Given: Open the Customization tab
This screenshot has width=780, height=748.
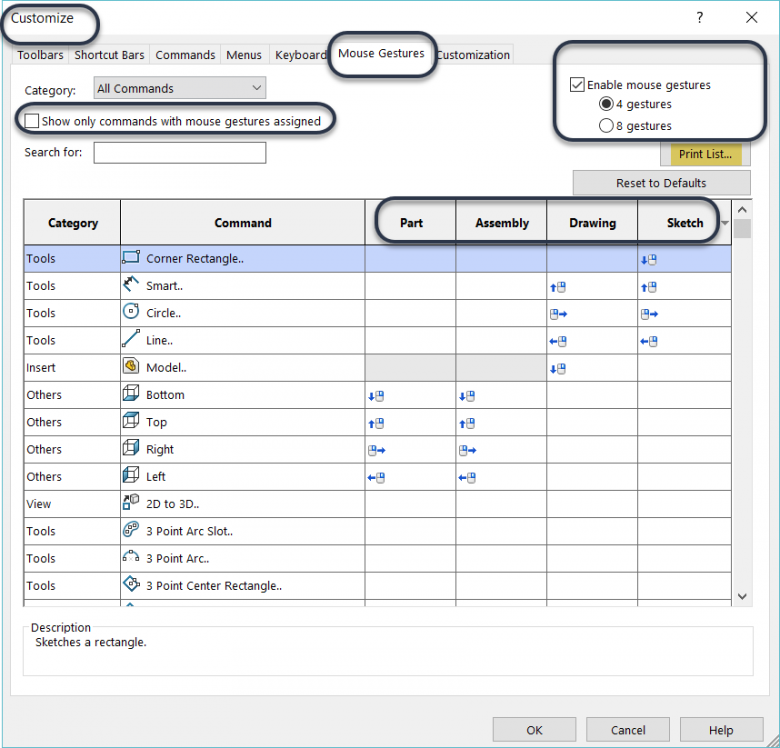Looking at the screenshot, I should pos(473,55).
